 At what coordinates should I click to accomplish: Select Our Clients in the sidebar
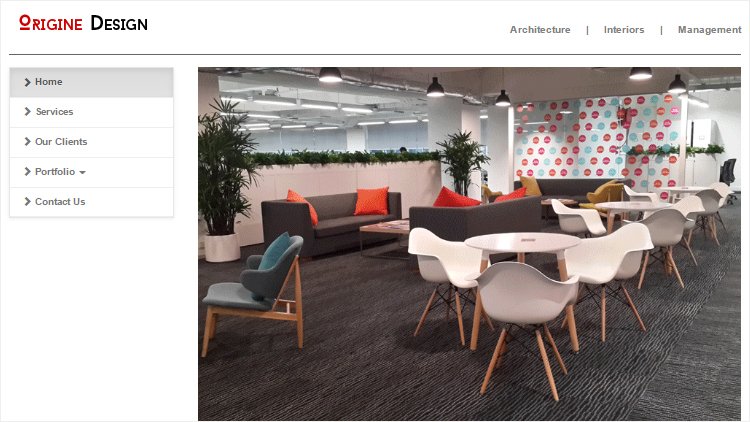coord(91,142)
